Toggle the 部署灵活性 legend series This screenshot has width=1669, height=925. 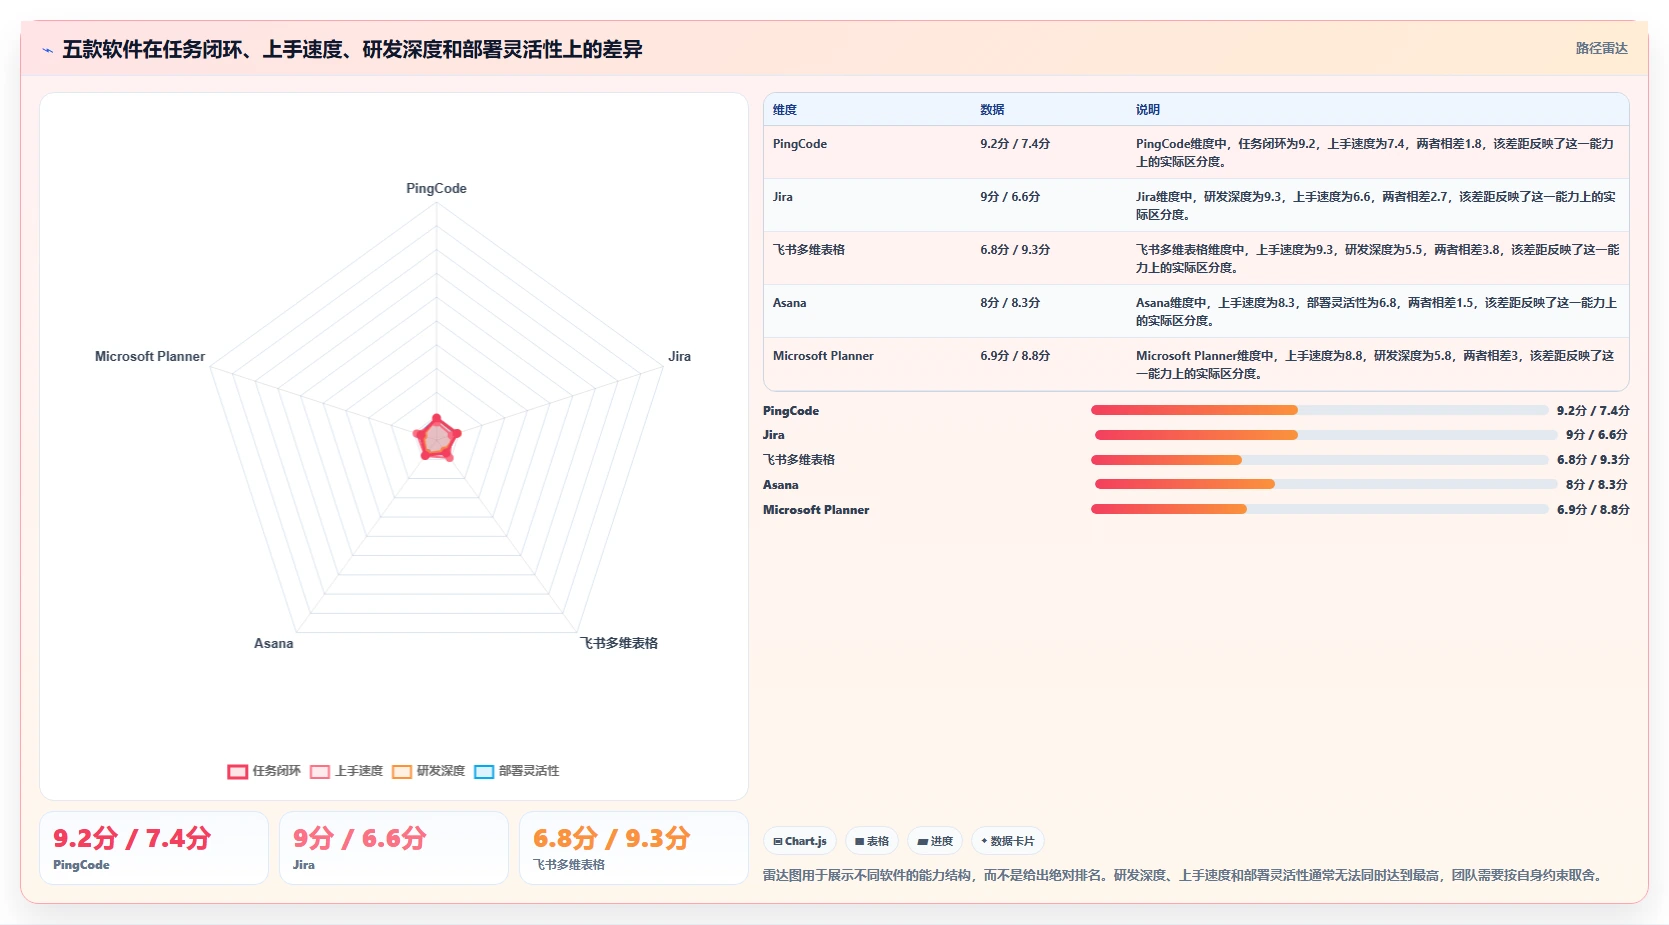516,771
